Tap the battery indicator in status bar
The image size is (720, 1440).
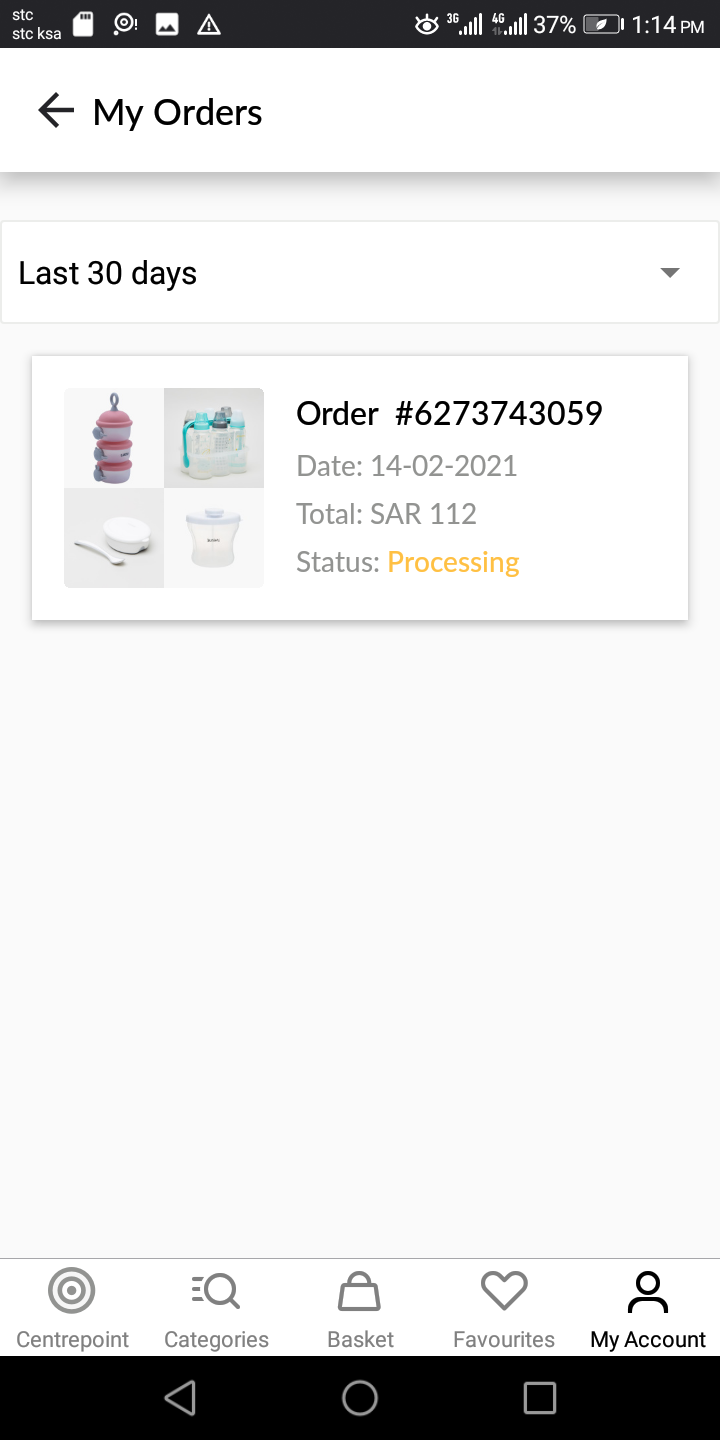coord(602,24)
